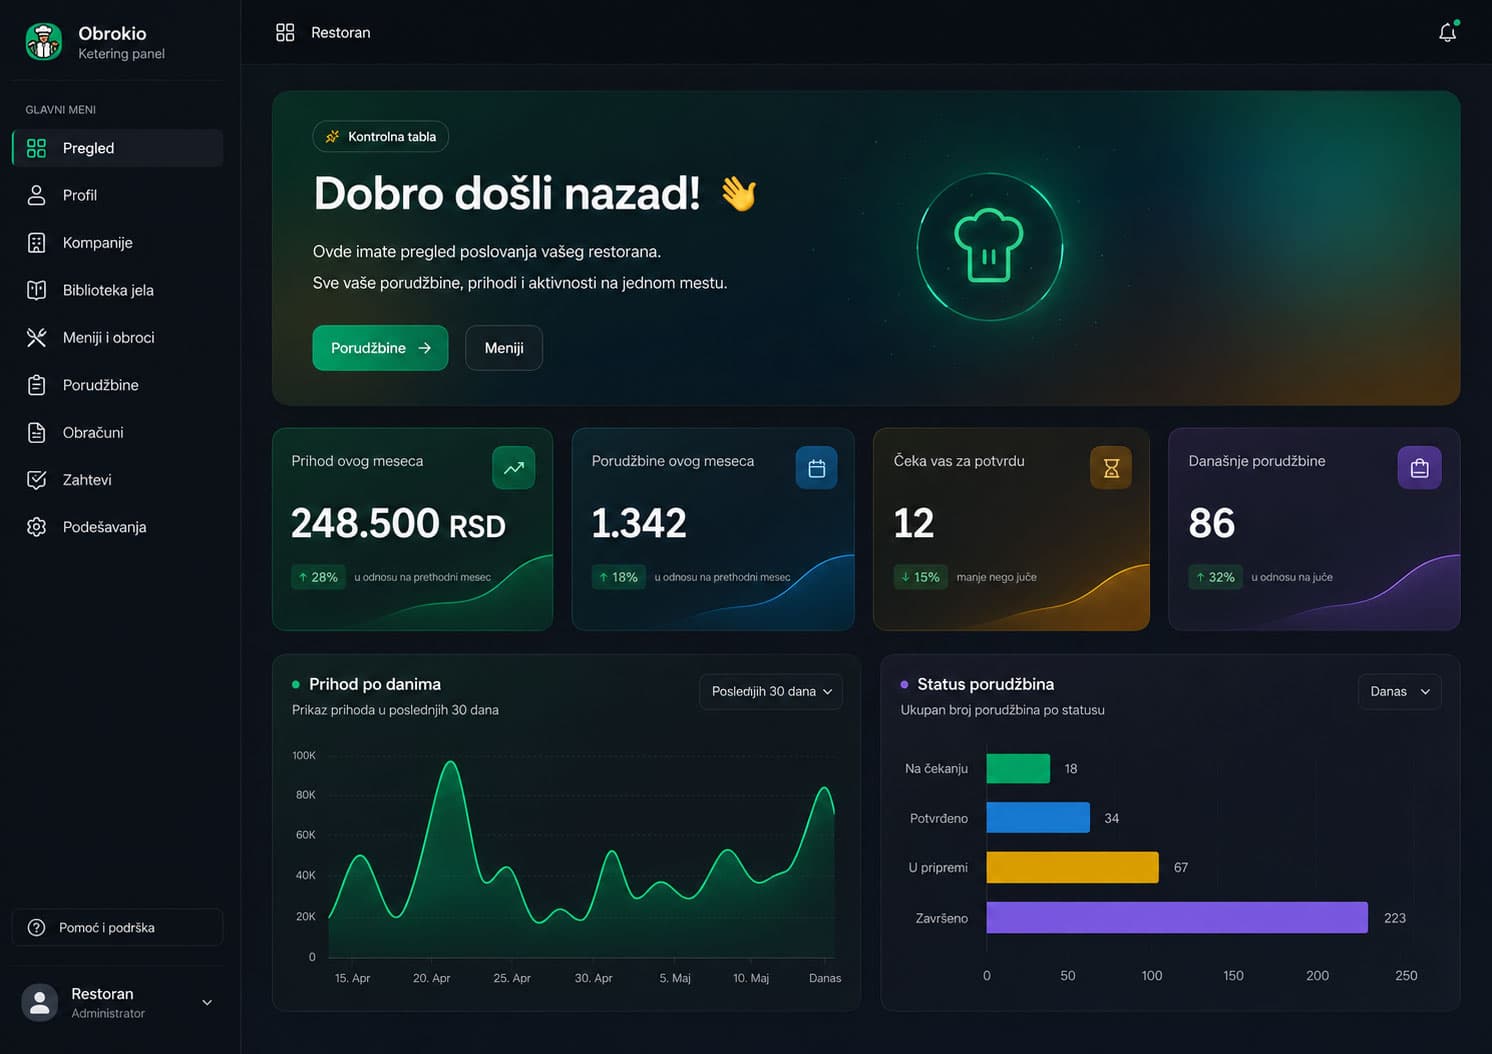This screenshot has width=1492, height=1054.
Task: Click the user avatar at sidebar bottom
Action: (40, 1002)
